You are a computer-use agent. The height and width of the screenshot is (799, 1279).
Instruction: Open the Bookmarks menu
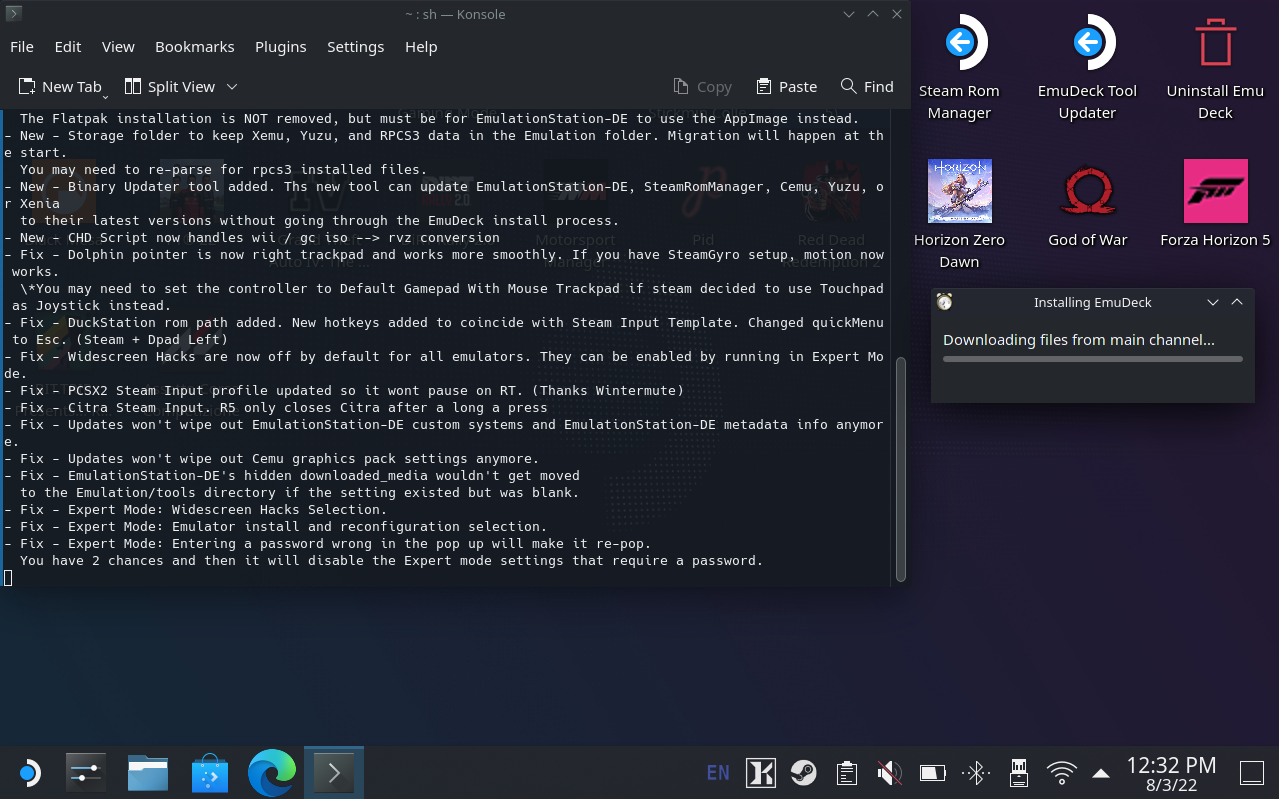click(x=195, y=47)
